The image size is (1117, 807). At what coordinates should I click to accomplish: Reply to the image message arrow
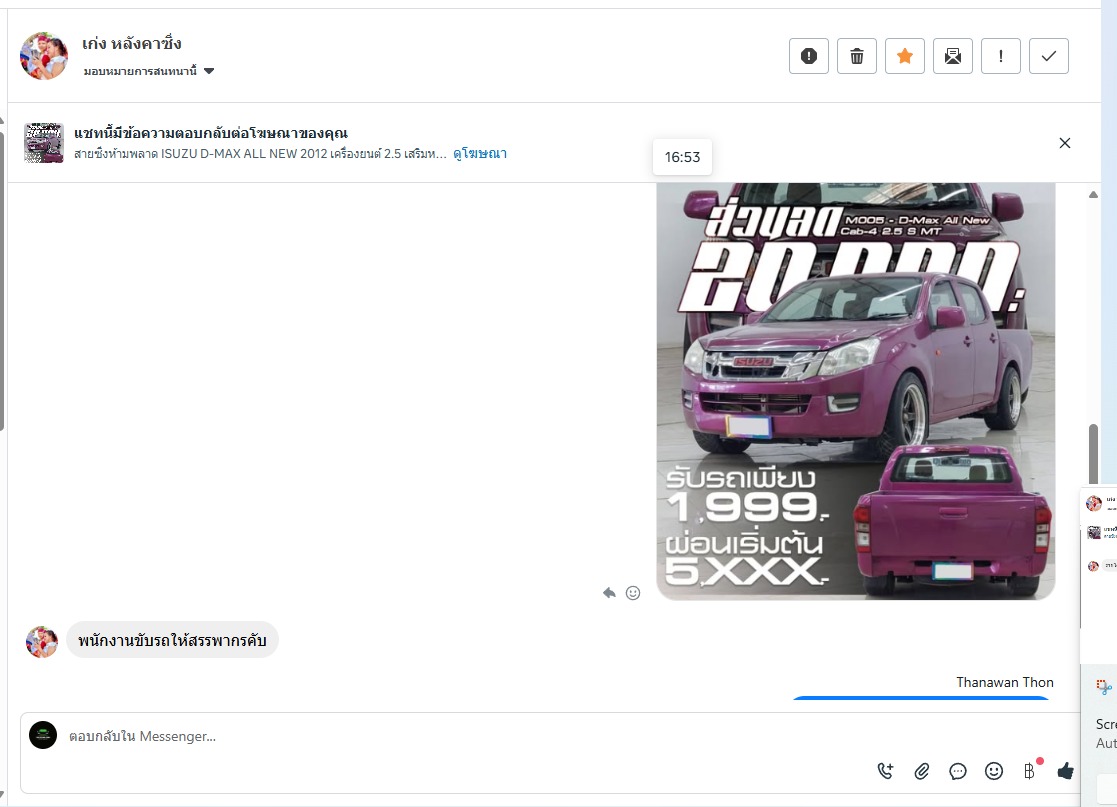pyautogui.click(x=609, y=593)
